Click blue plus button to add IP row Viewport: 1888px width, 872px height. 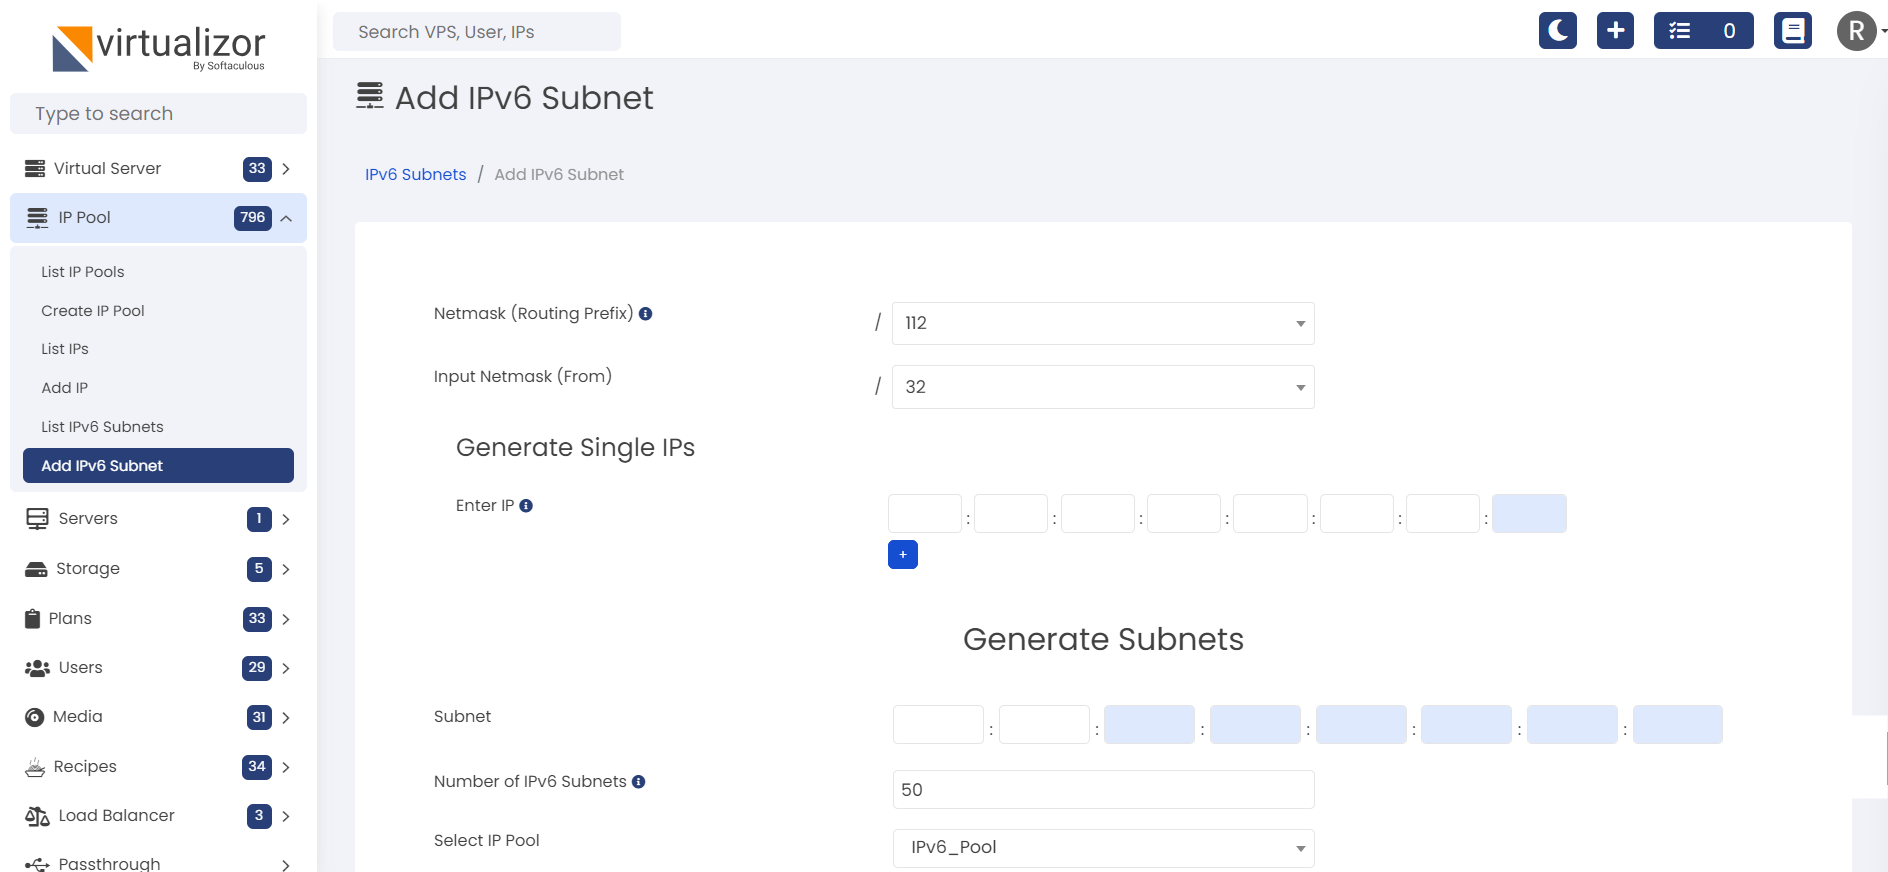(903, 554)
